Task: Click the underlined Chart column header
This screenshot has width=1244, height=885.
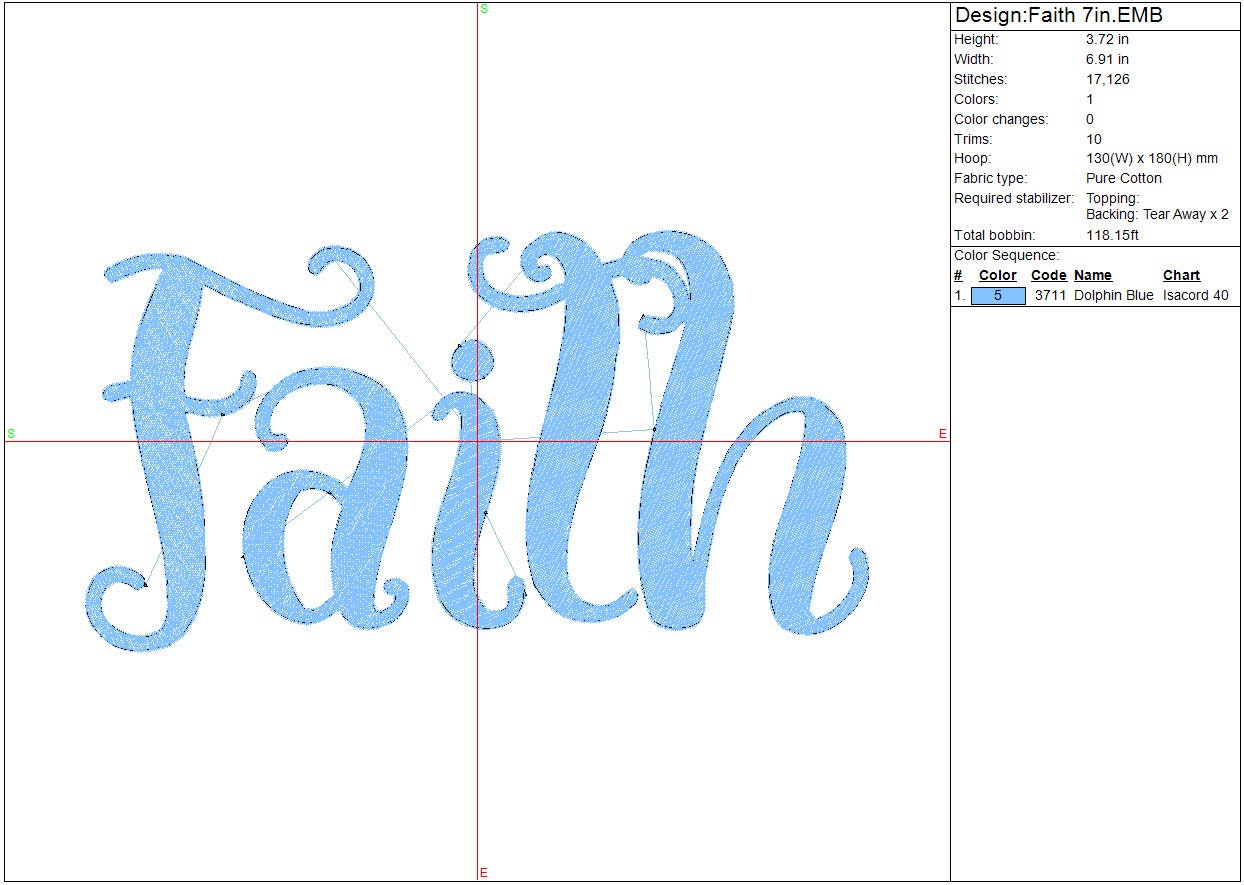Action: [1181, 276]
